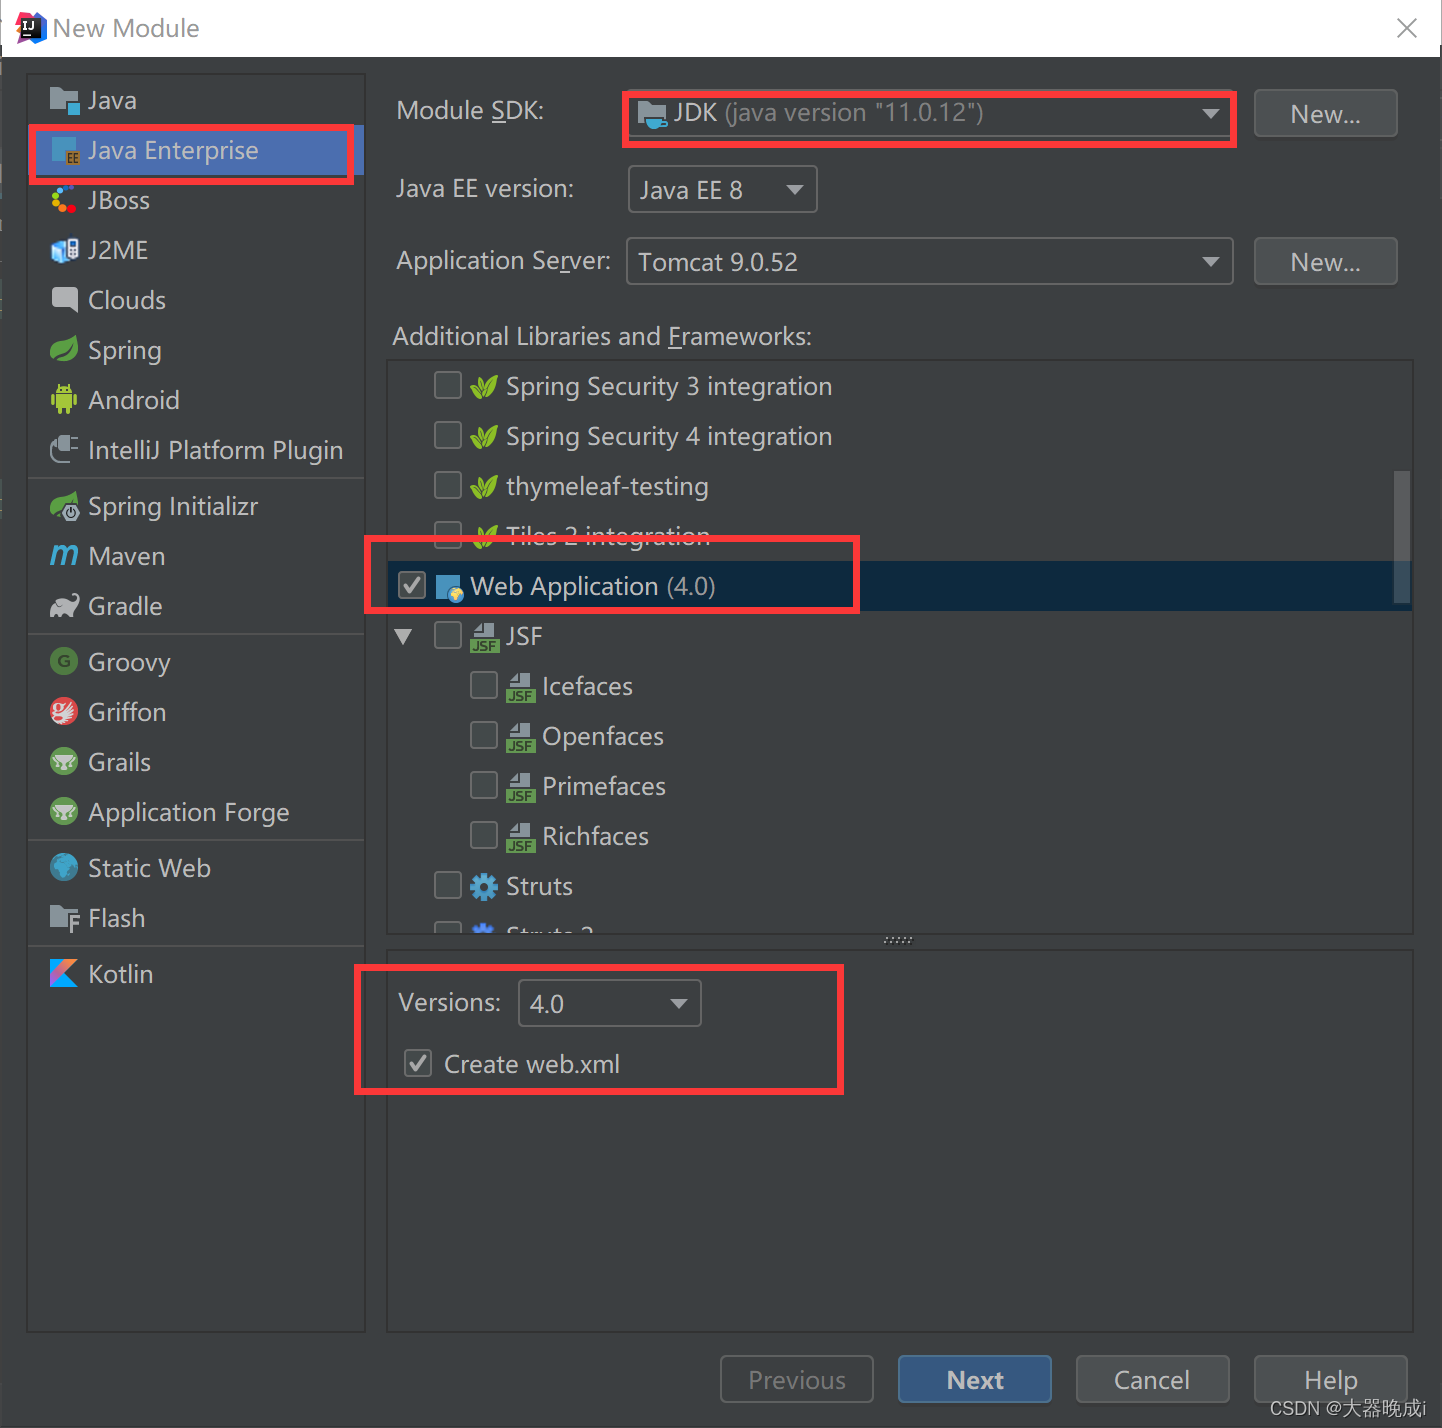Click the Cancel button
The width and height of the screenshot is (1442, 1428).
pos(1152,1380)
